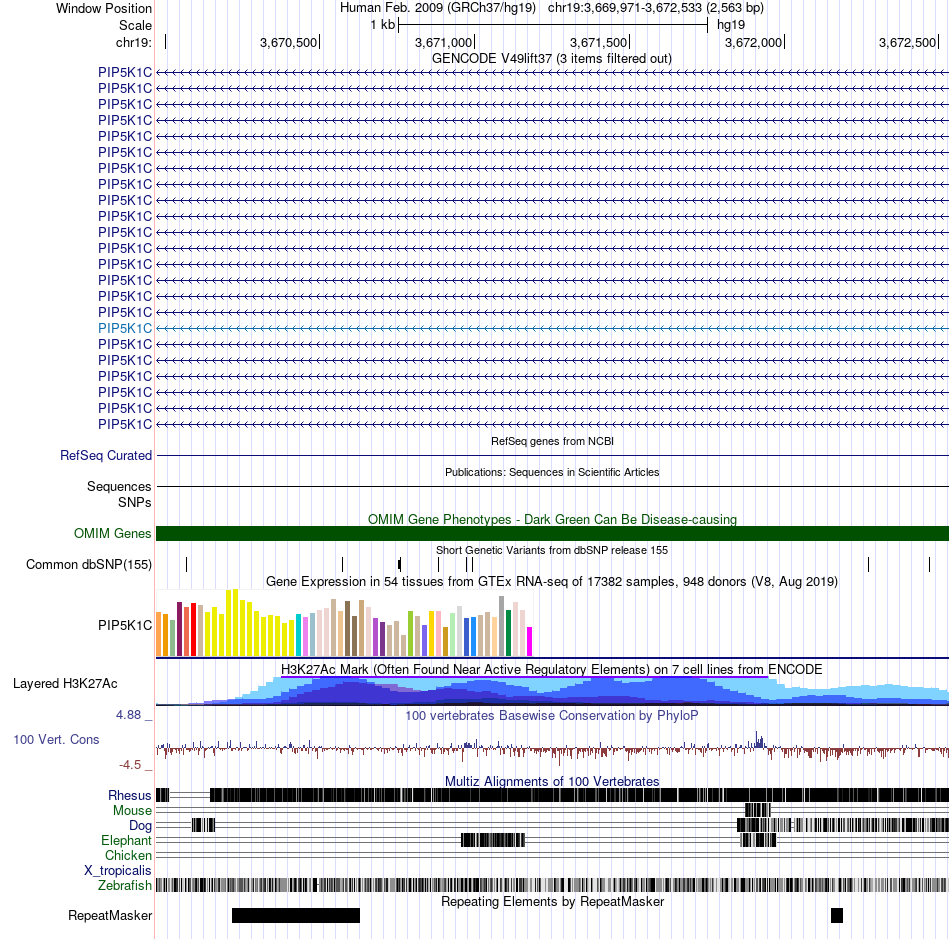Click the light-blue highlighted PIP5K1C transcript label
The image size is (950, 939).
click(125, 328)
